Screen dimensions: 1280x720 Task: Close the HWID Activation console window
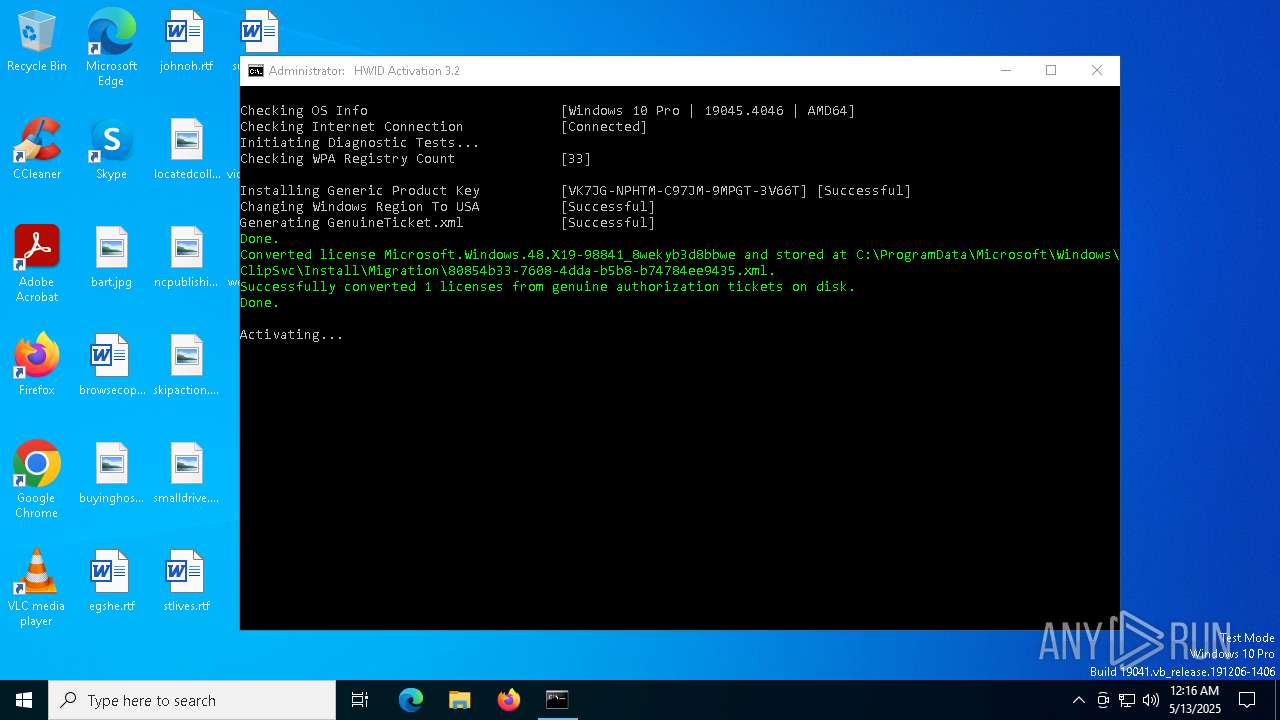tap(1097, 71)
